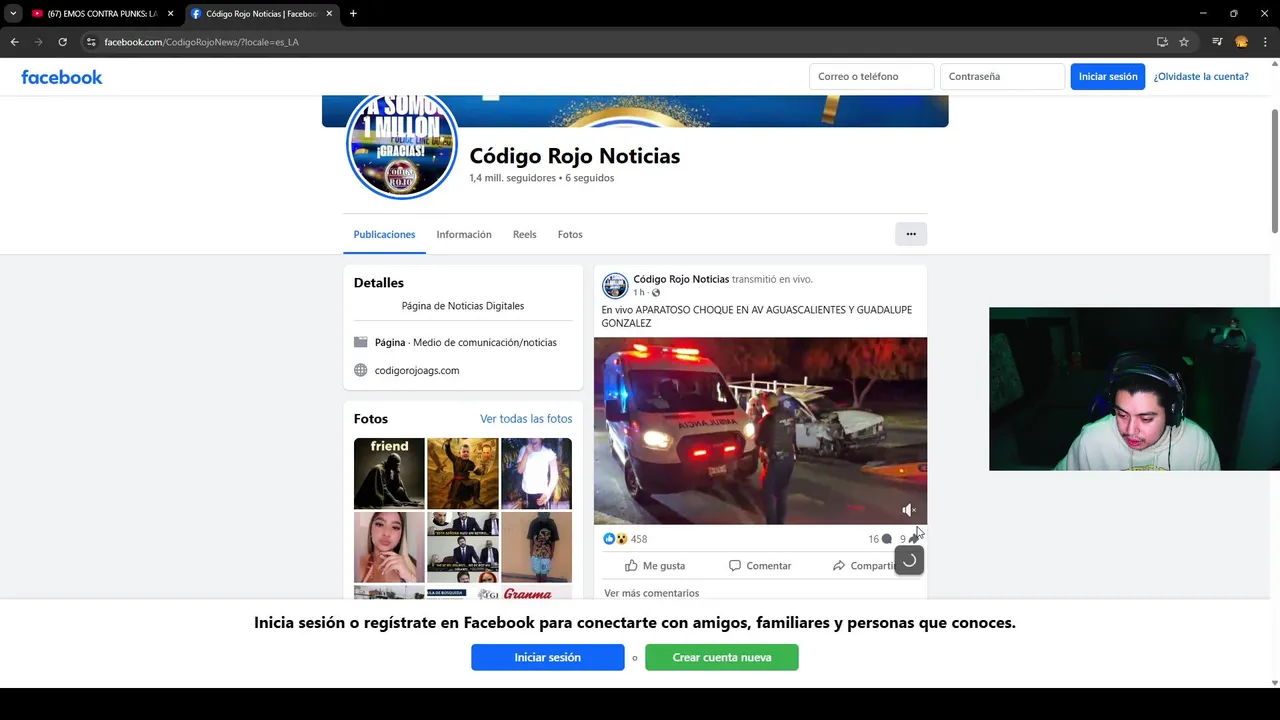Click the Página category flag icon
1280x720 pixels.
click(361, 342)
